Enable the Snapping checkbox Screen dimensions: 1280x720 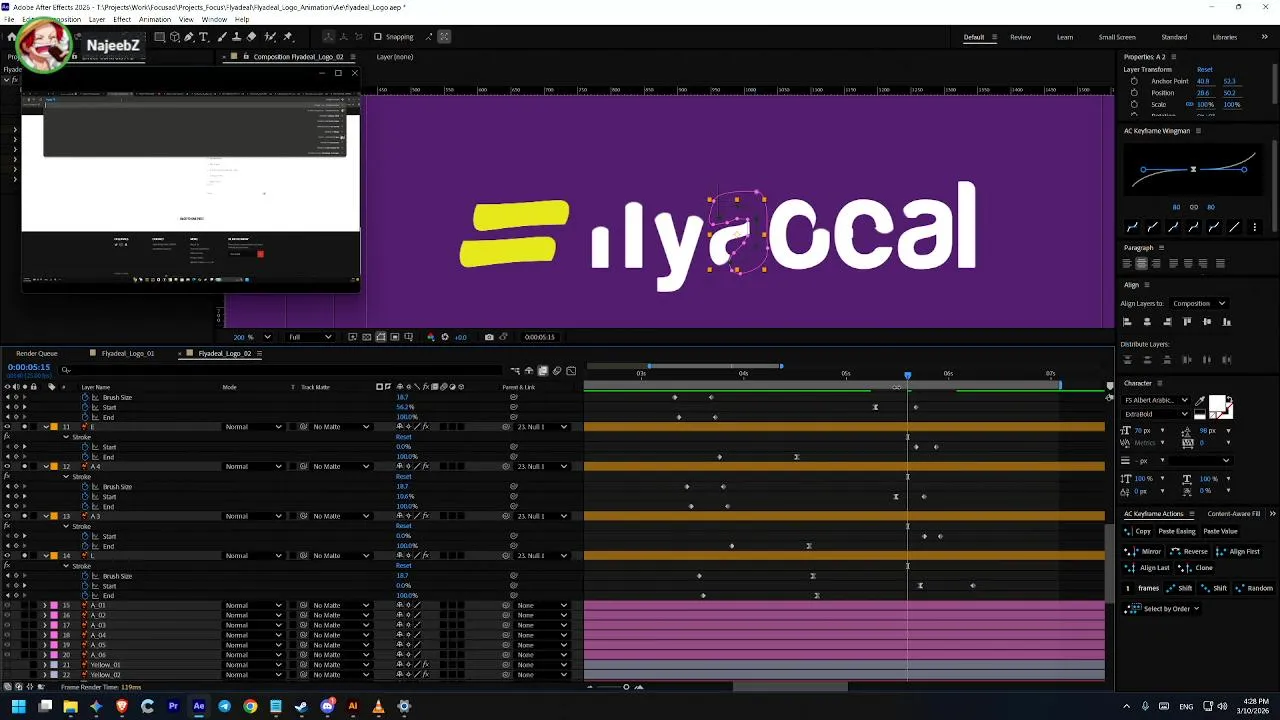coord(377,37)
